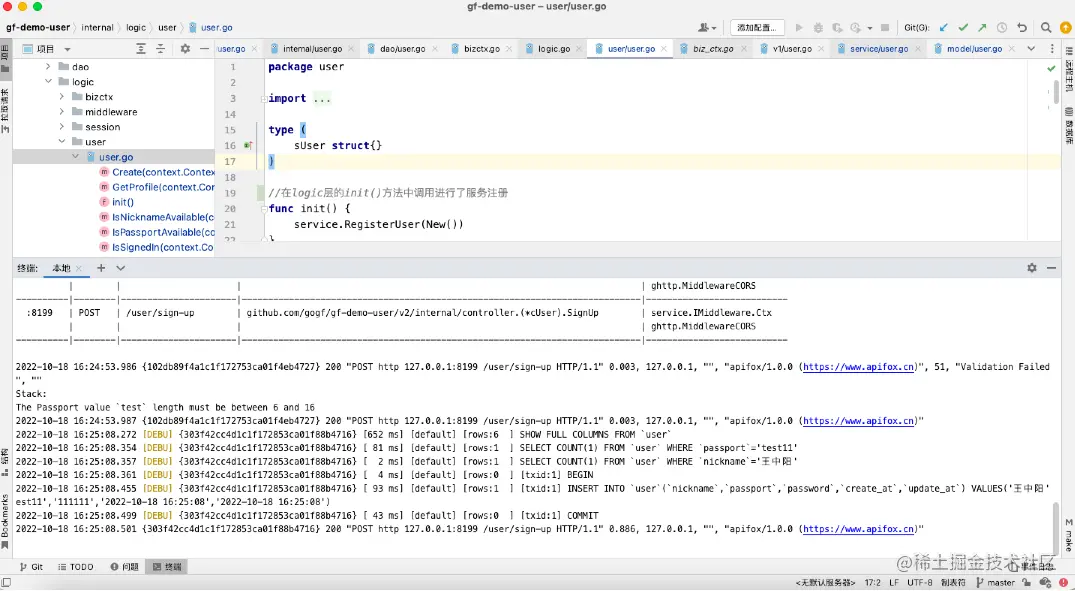Open the editor tabs more-options menu
This screenshot has height=591, width=1075.
pos(1052,49)
